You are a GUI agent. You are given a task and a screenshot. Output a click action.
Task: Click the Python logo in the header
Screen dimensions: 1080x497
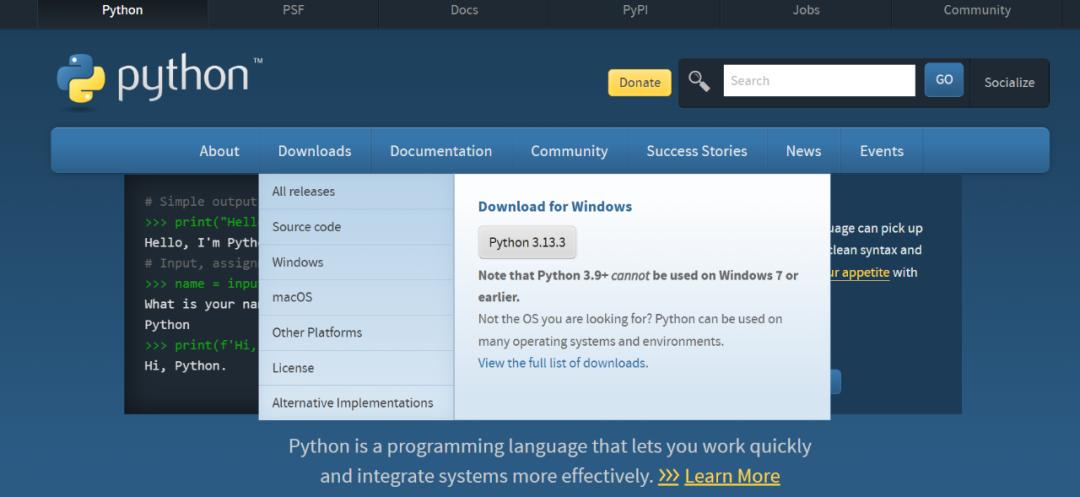[x=159, y=80]
